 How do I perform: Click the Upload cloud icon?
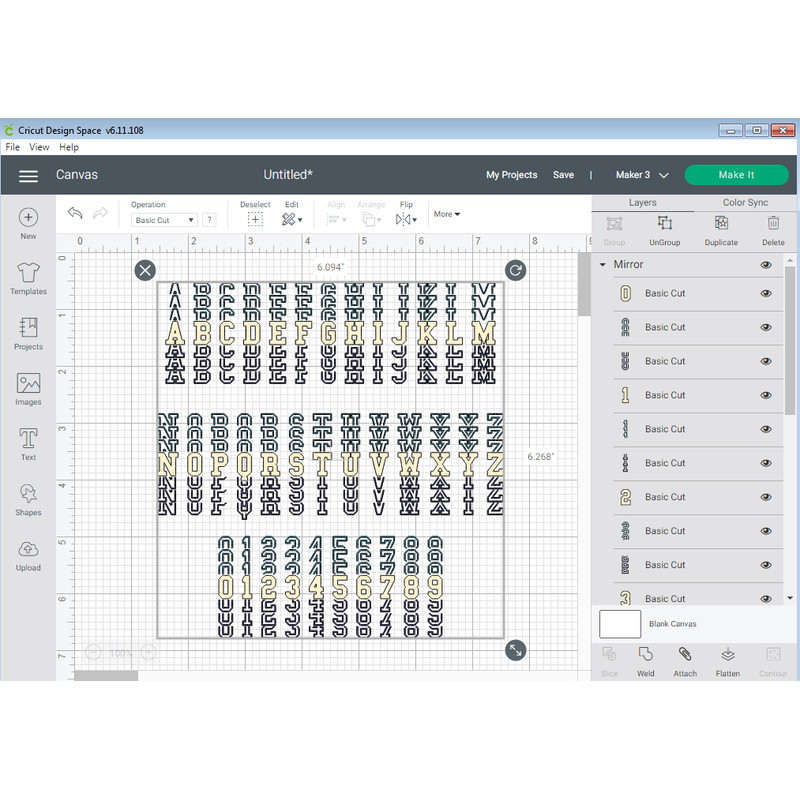coord(28,550)
